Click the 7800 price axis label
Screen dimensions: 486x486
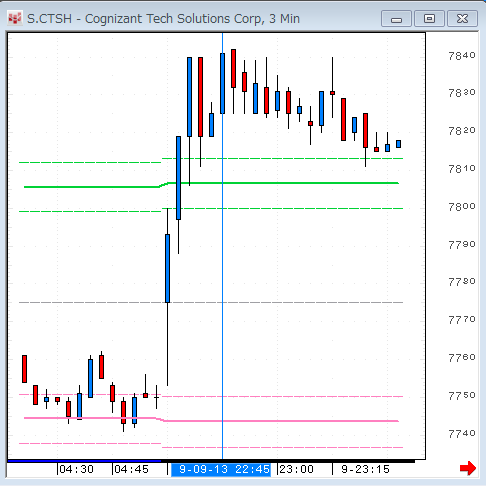click(462, 207)
